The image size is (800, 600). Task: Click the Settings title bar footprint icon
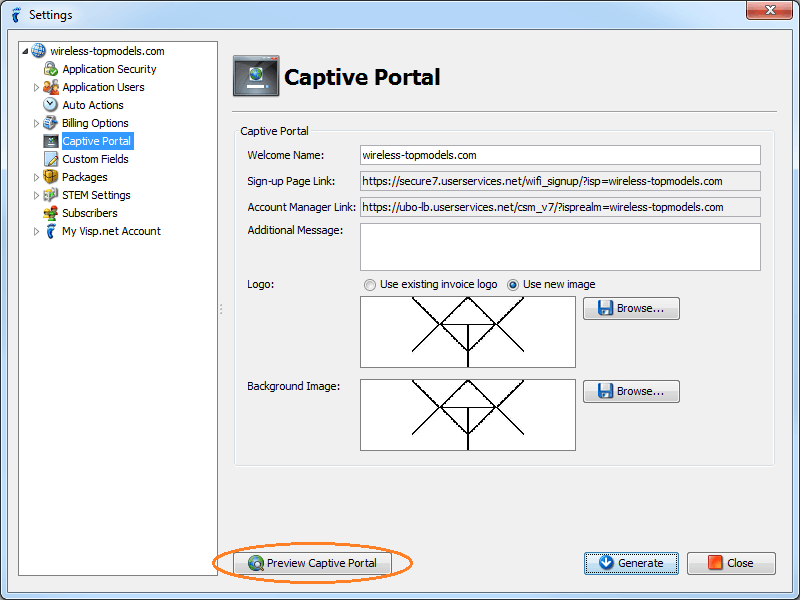16,15
